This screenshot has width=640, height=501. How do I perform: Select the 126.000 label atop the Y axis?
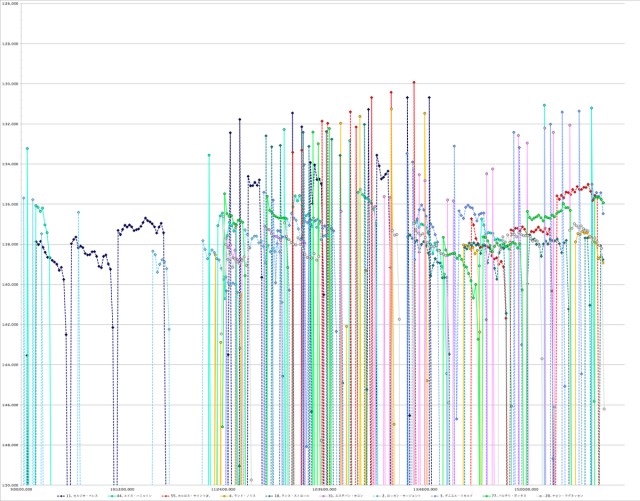[11, 4]
